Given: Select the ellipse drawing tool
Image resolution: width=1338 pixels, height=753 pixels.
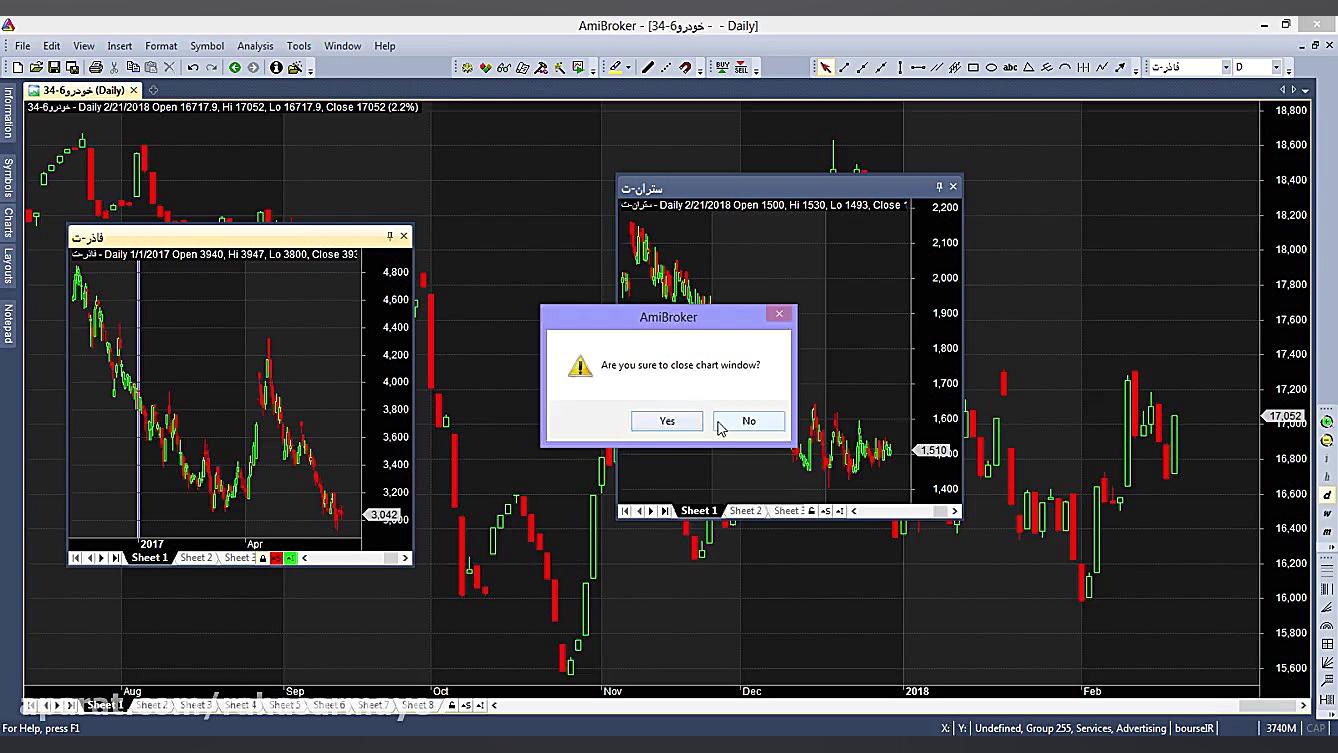Looking at the screenshot, I should [991, 68].
